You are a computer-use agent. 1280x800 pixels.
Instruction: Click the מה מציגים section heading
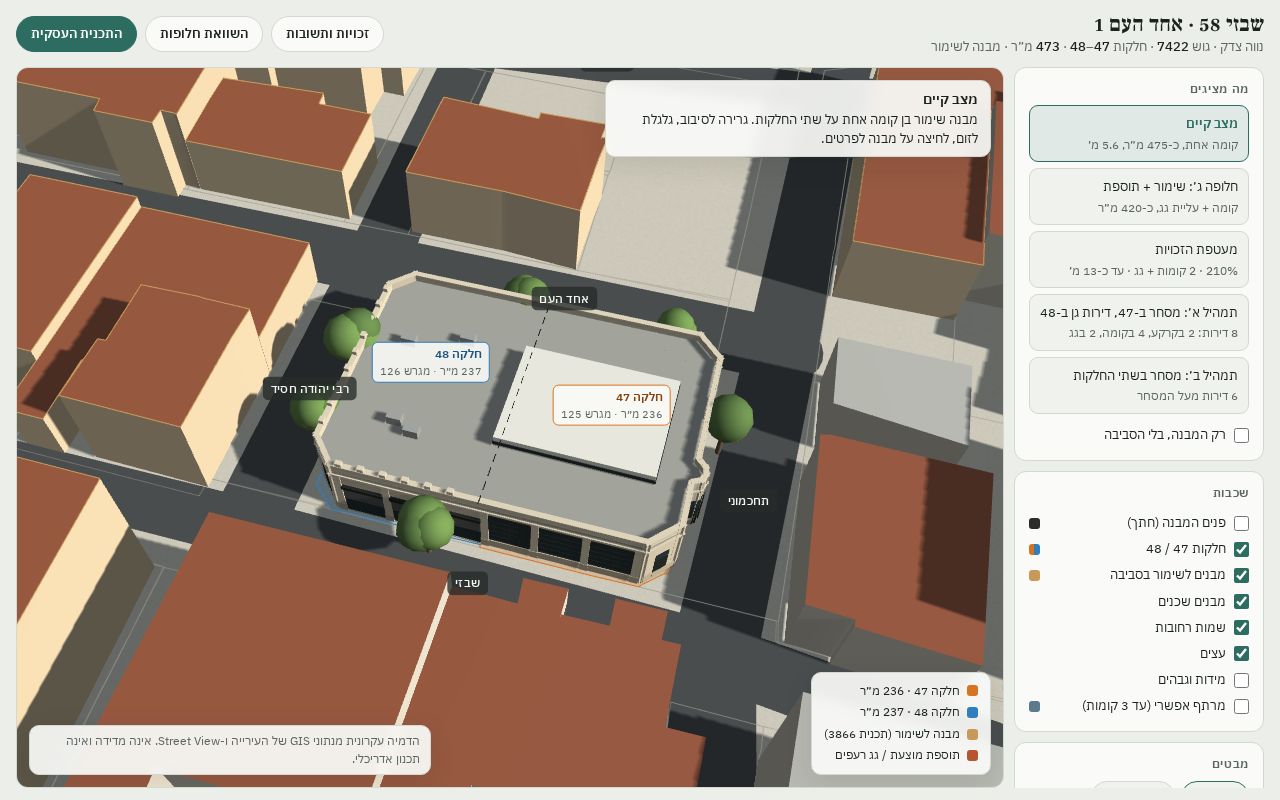pos(1219,89)
